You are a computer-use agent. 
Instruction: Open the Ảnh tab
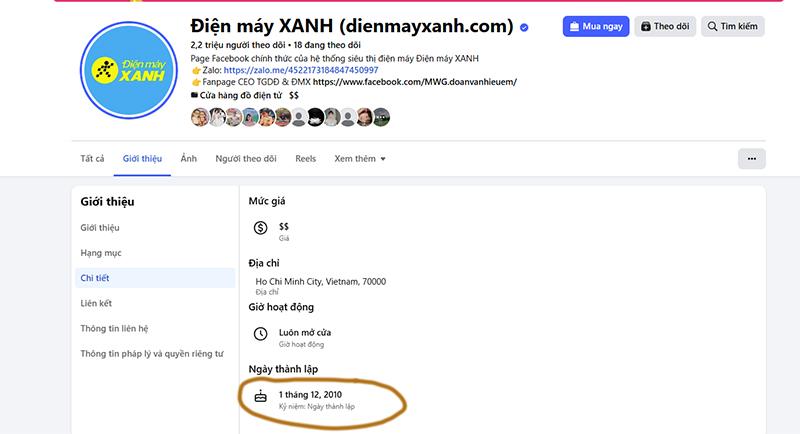(188, 159)
